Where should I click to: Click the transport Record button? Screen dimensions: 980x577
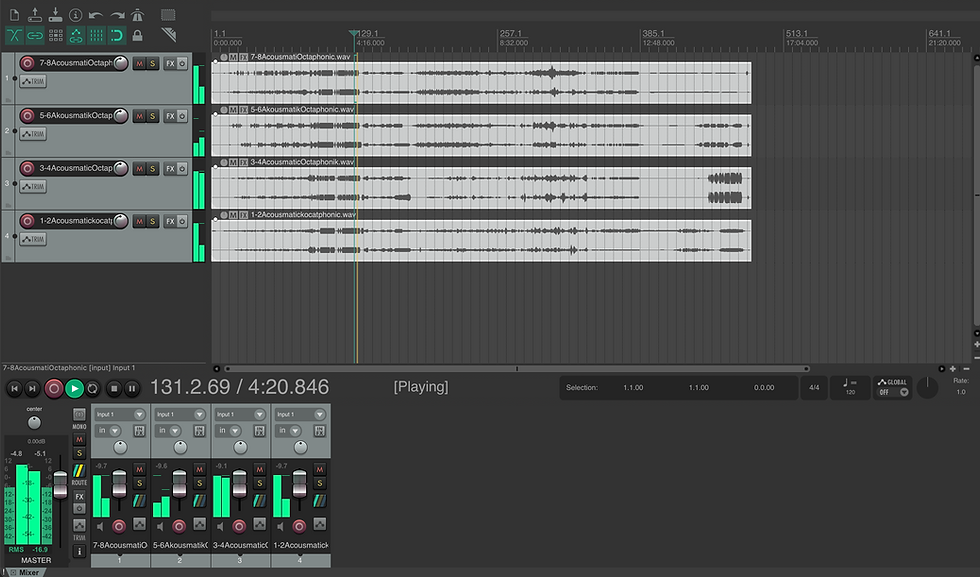click(x=54, y=389)
